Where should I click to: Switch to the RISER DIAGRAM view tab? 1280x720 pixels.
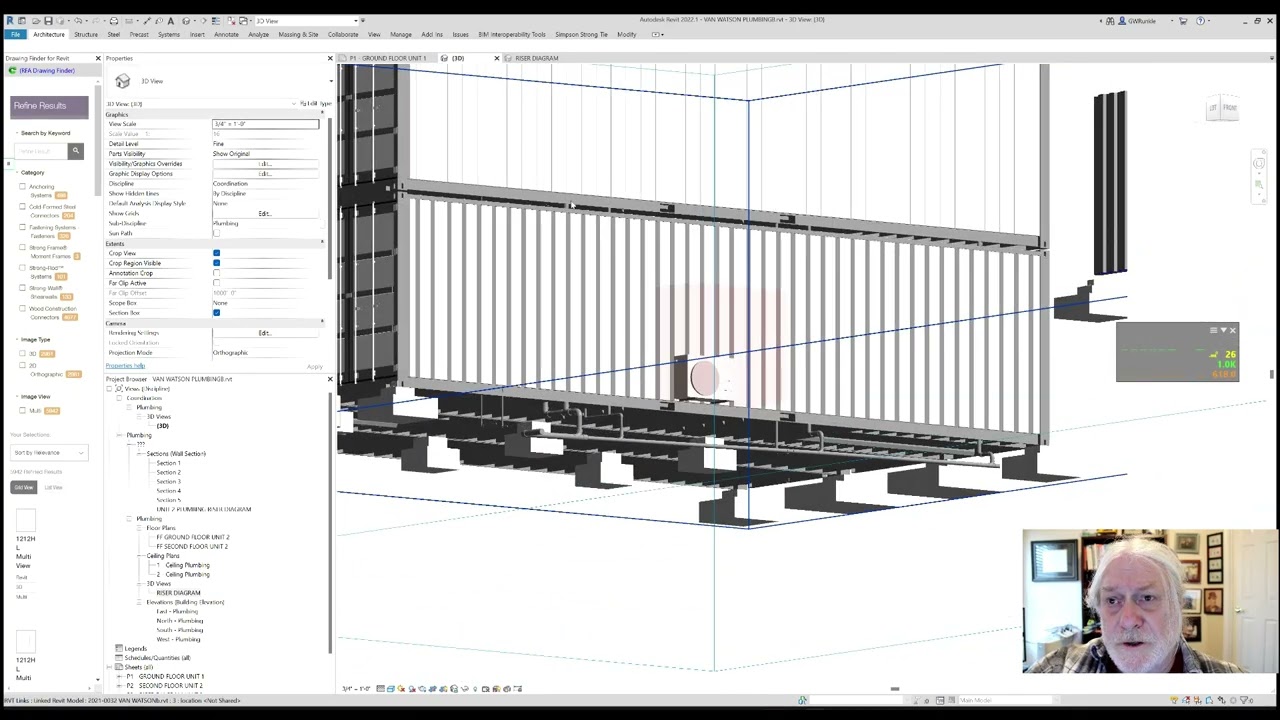pos(536,58)
